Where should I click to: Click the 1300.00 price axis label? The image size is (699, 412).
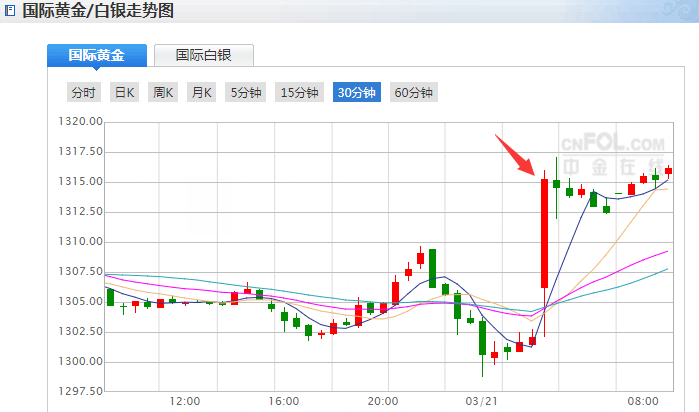81,361
